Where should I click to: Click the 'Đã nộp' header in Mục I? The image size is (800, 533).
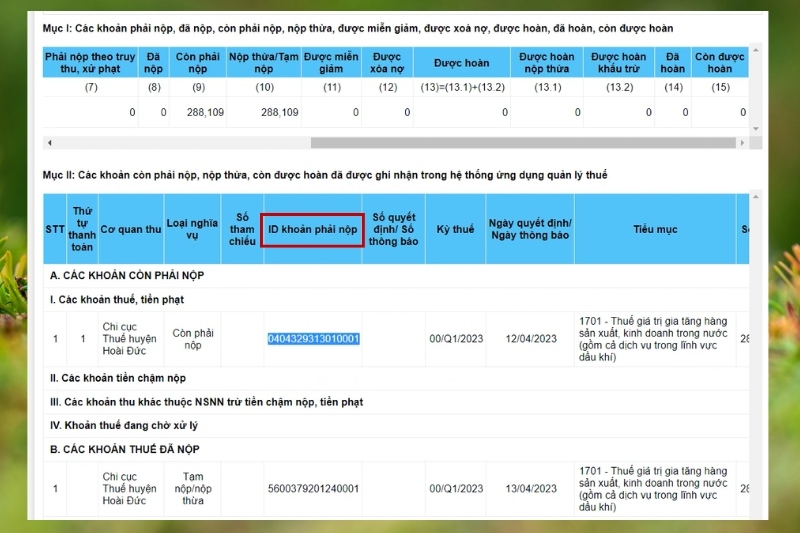click(153, 62)
